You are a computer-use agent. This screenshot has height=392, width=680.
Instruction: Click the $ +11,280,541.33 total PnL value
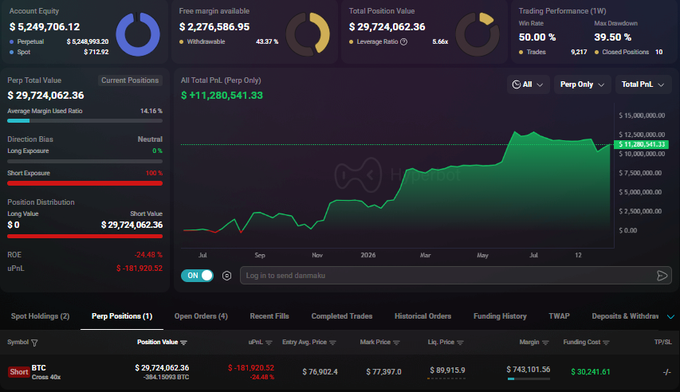click(222, 95)
